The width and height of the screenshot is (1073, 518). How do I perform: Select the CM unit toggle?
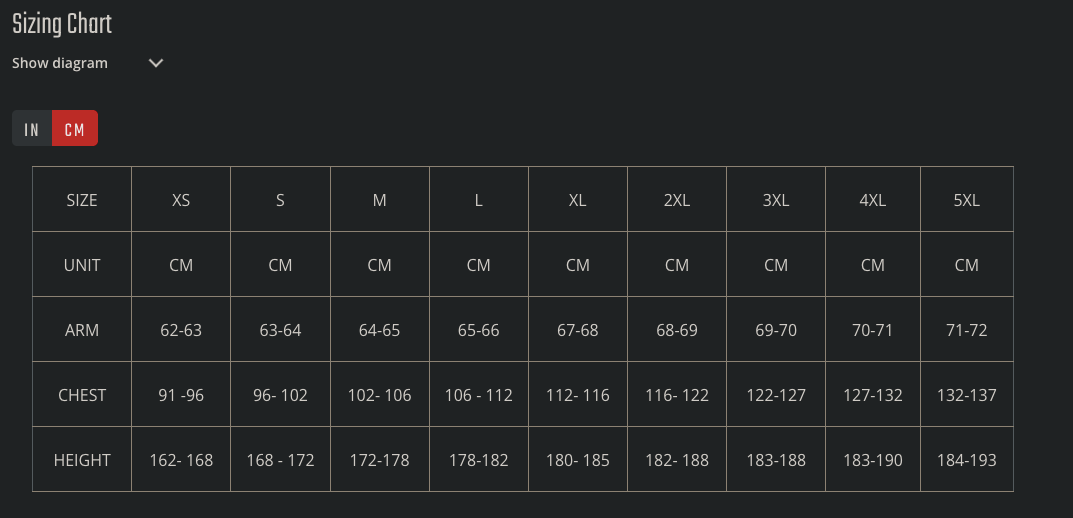coord(75,129)
